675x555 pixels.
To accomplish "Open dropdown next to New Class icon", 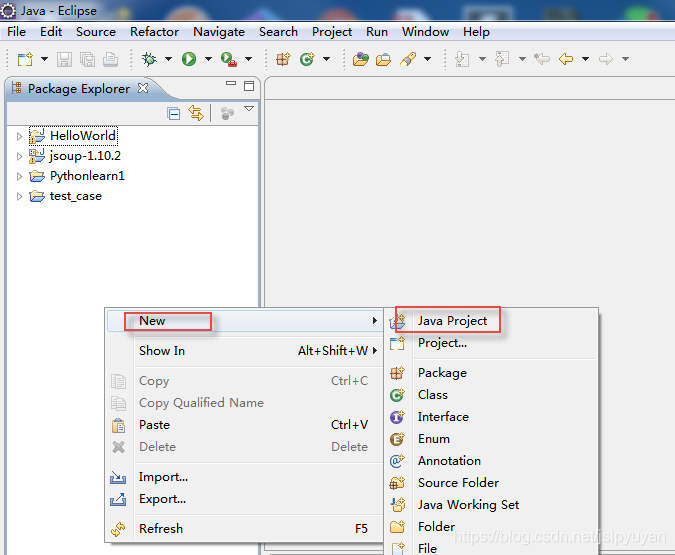I will (327, 59).
